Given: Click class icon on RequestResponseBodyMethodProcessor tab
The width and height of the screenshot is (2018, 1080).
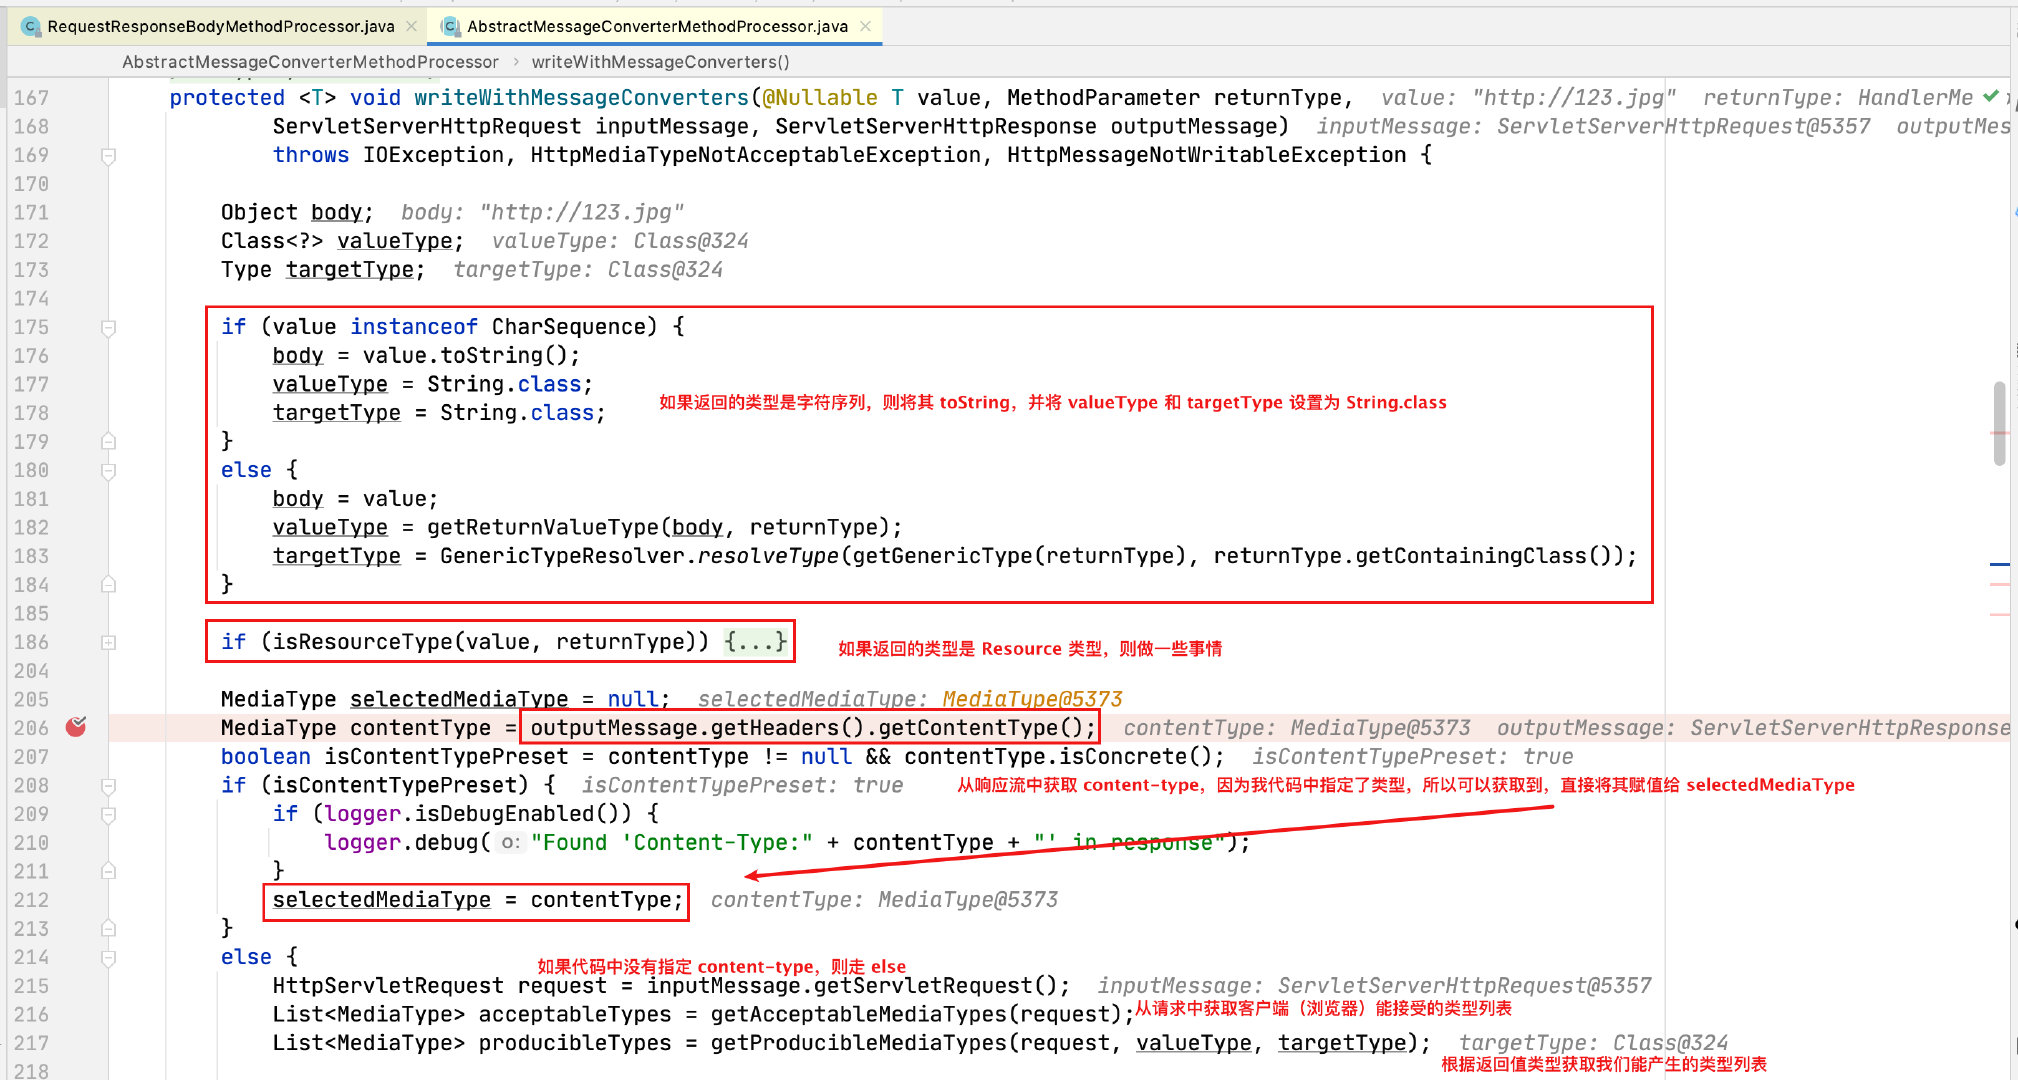Looking at the screenshot, I should 31,27.
